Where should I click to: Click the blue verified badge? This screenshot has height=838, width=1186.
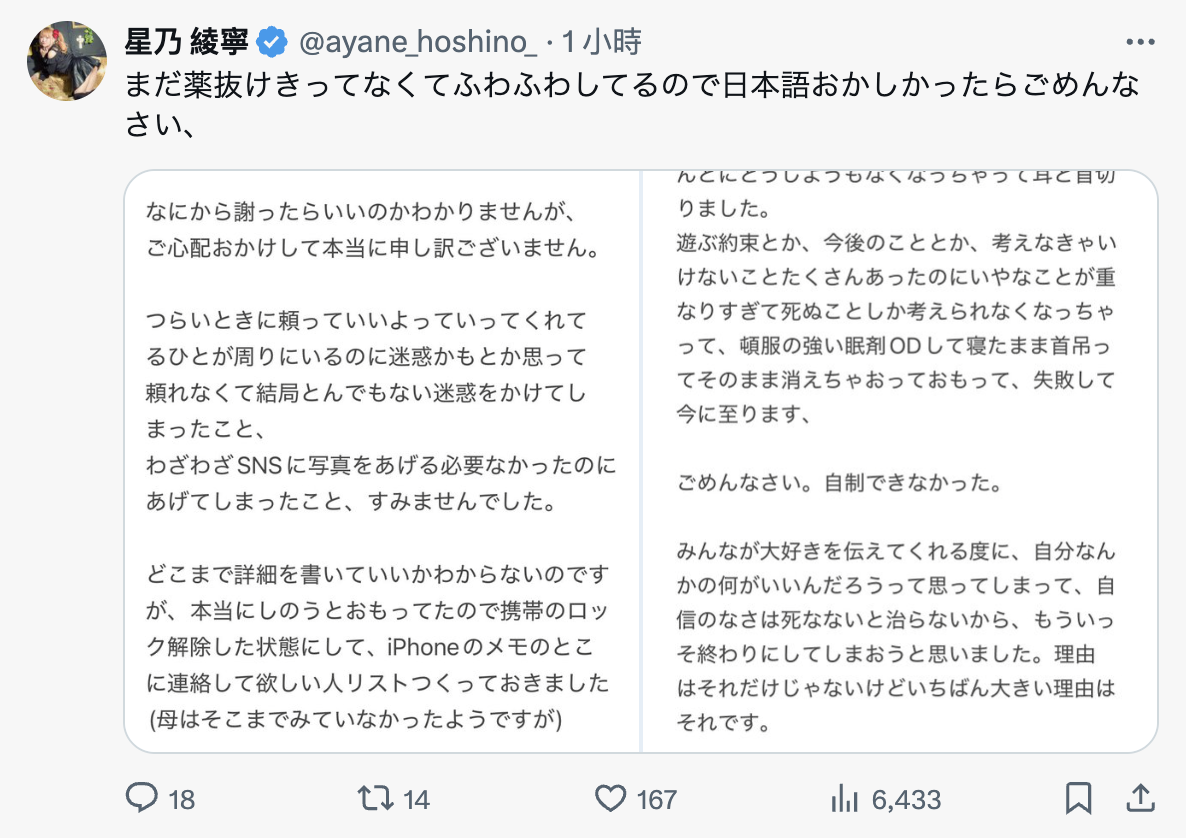[x=271, y=42]
